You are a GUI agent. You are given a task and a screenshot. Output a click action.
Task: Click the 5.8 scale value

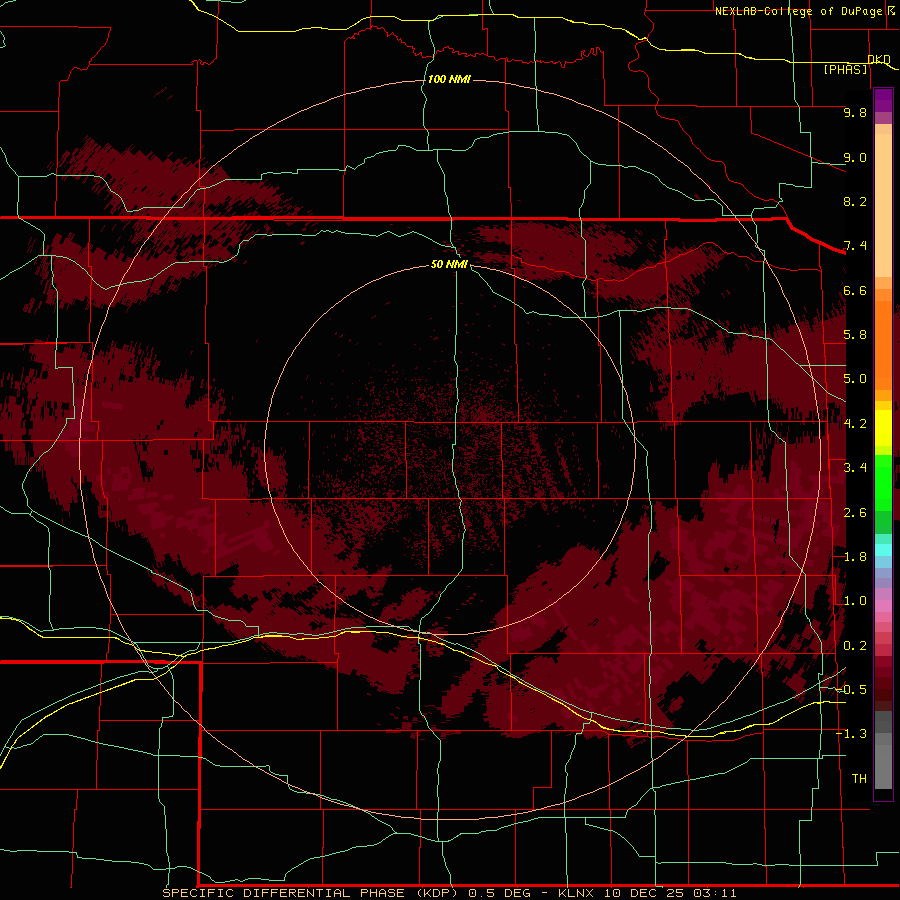coord(855,335)
